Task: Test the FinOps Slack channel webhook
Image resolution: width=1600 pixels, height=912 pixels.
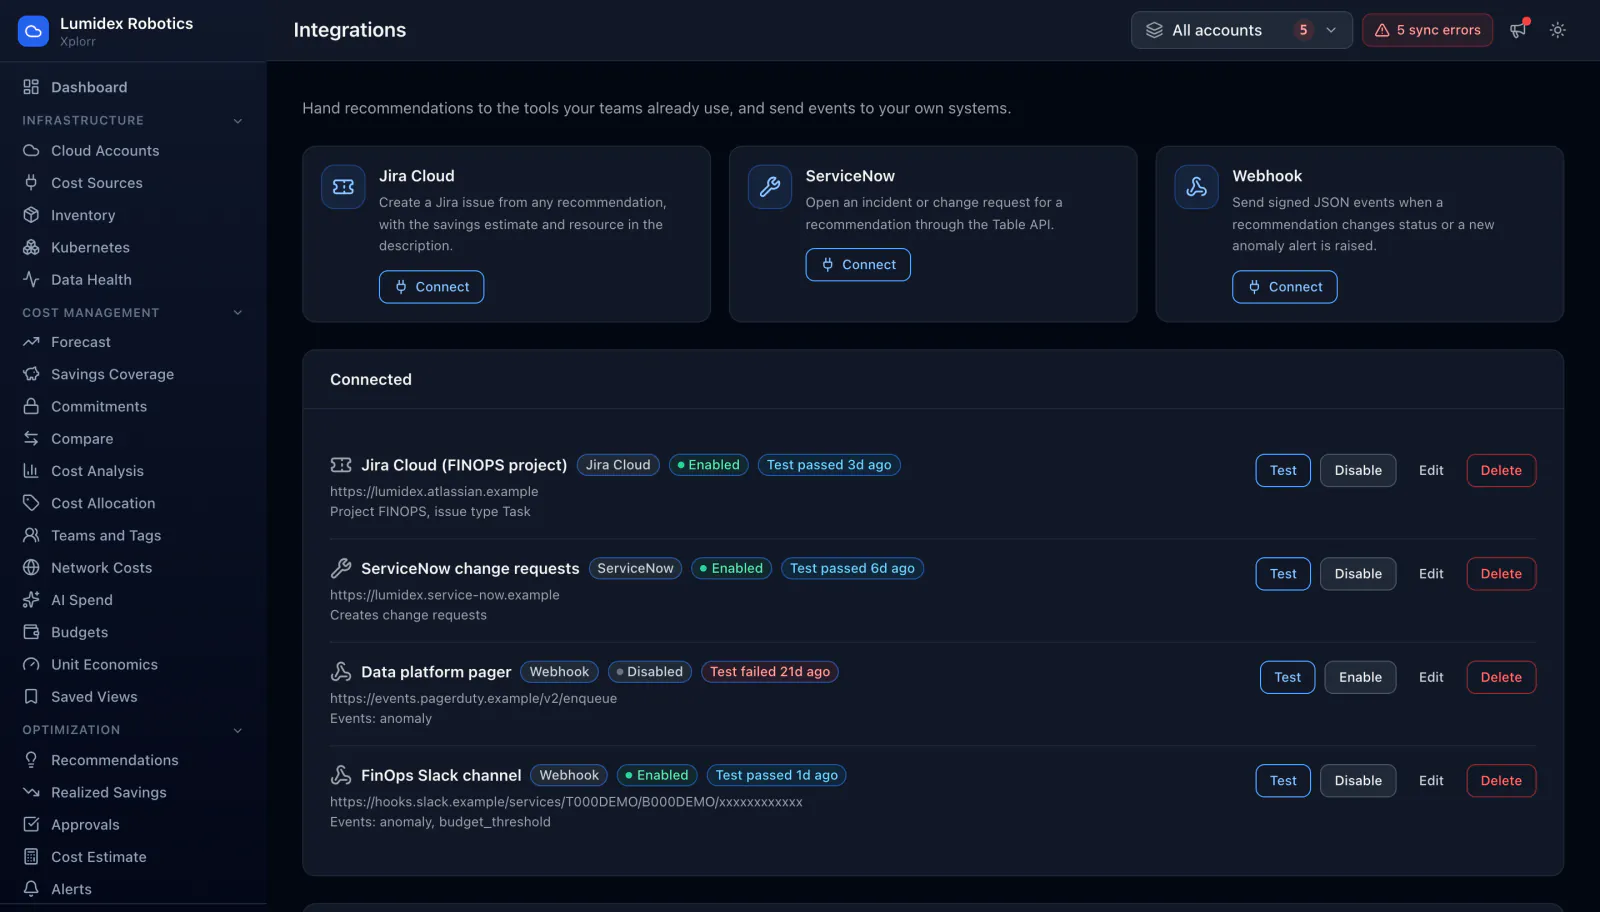Action: [x=1283, y=781]
